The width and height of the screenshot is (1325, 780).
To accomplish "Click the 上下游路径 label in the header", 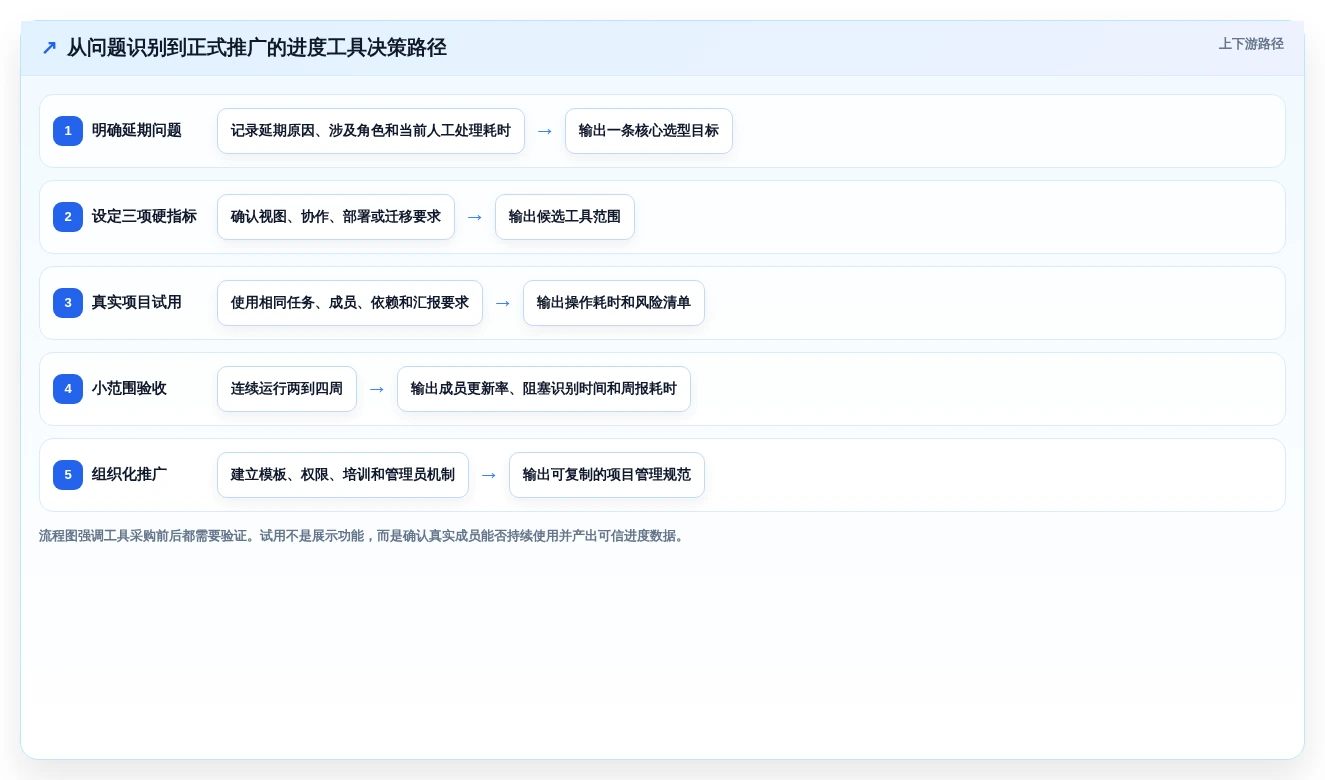I will pyautogui.click(x=1251, y=44).
